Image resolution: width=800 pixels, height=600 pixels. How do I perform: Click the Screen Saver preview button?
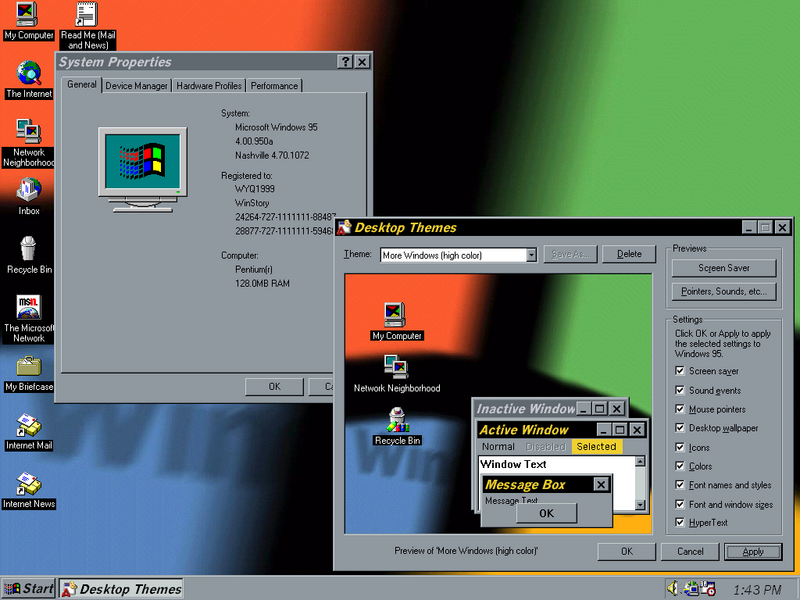pos(724,268)
